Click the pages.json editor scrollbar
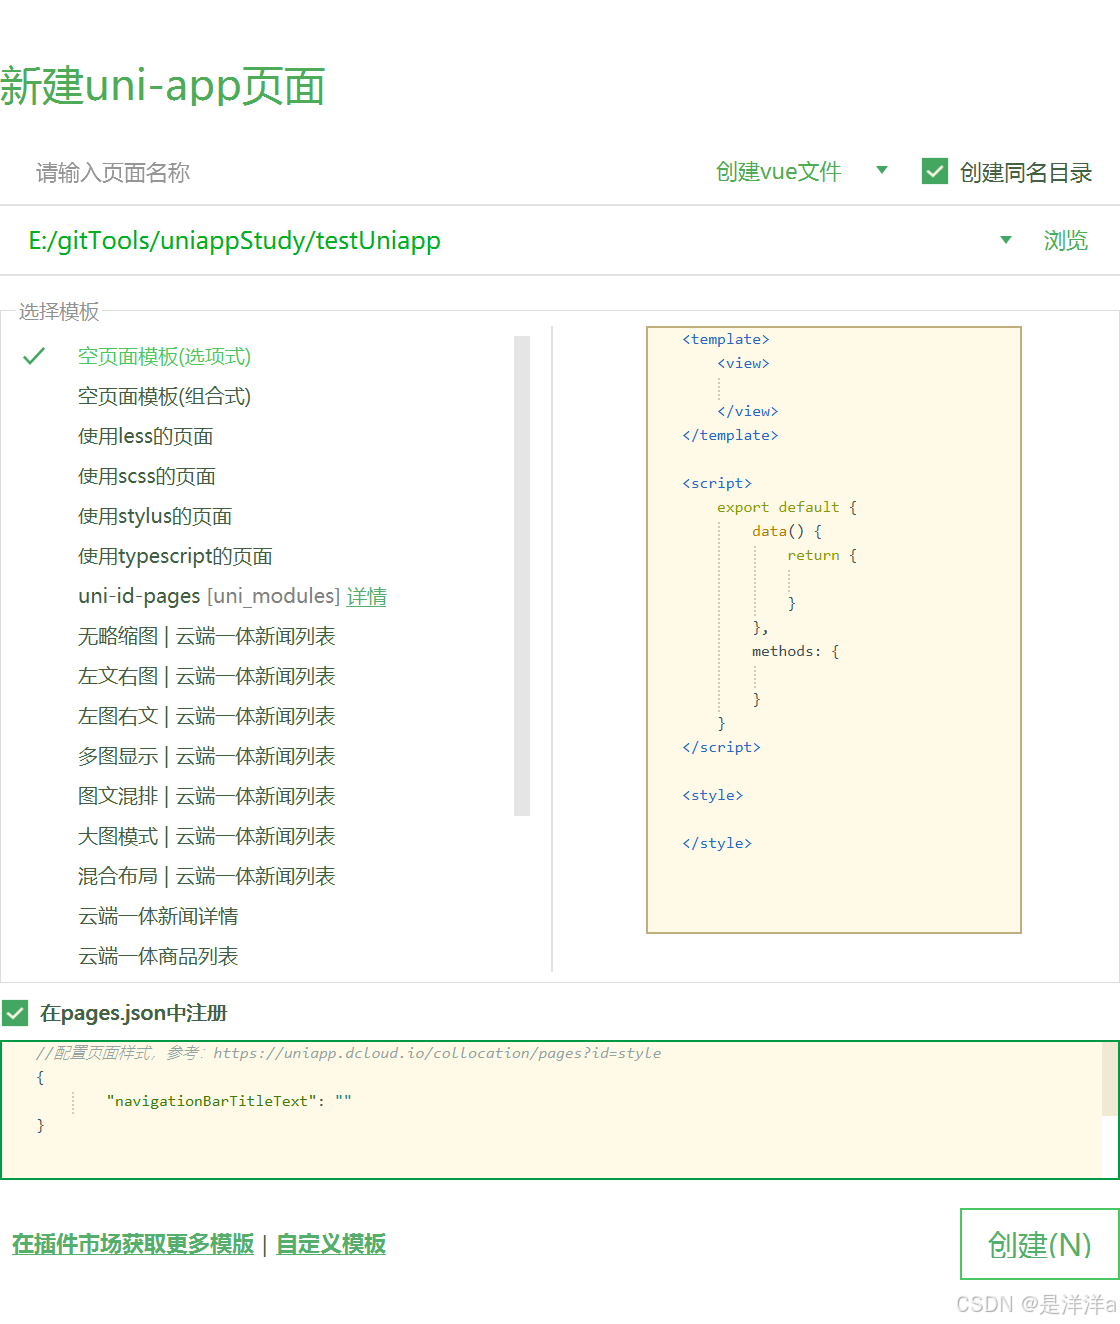This screenshot has height=1324, width=1120. 1110,1078
